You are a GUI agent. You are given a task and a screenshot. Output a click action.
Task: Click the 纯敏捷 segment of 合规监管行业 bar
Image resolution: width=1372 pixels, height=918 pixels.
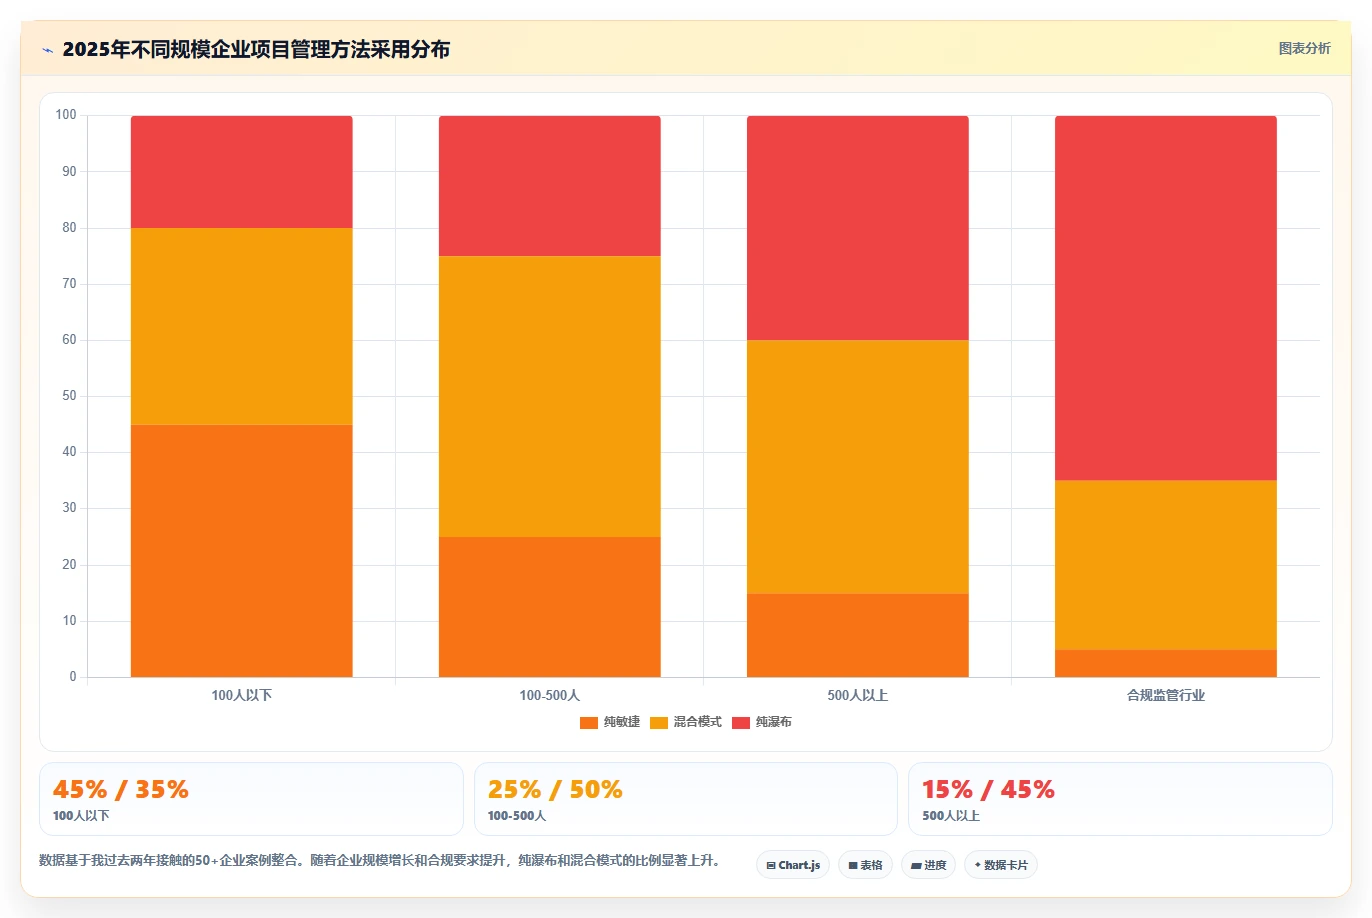tap(1166, 664)
